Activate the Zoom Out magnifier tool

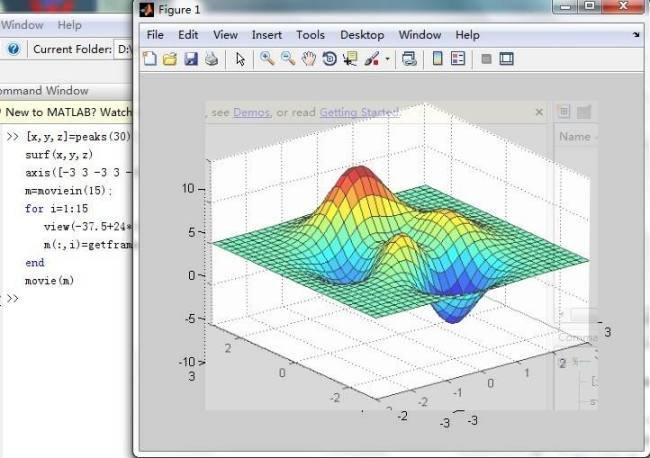(x=288, y=58)
